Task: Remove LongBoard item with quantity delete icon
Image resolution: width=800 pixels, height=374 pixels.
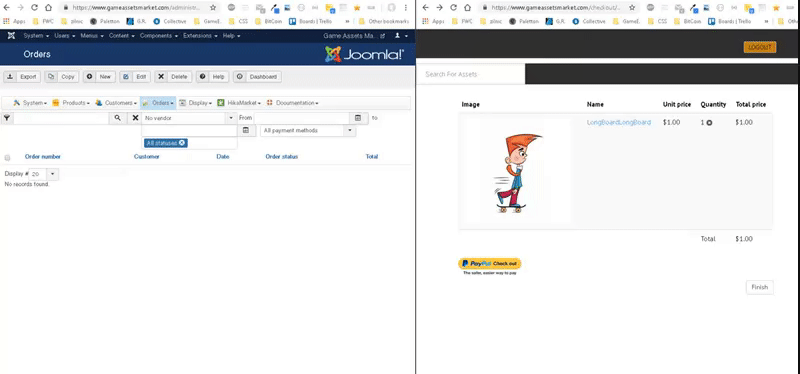Action: tap(709, 123)
